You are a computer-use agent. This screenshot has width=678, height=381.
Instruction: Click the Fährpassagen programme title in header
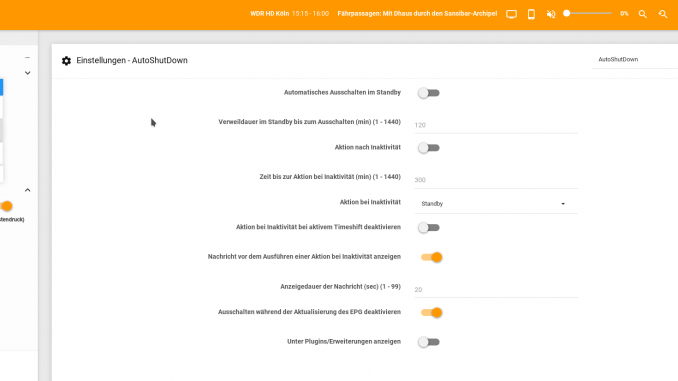(417, 14)
